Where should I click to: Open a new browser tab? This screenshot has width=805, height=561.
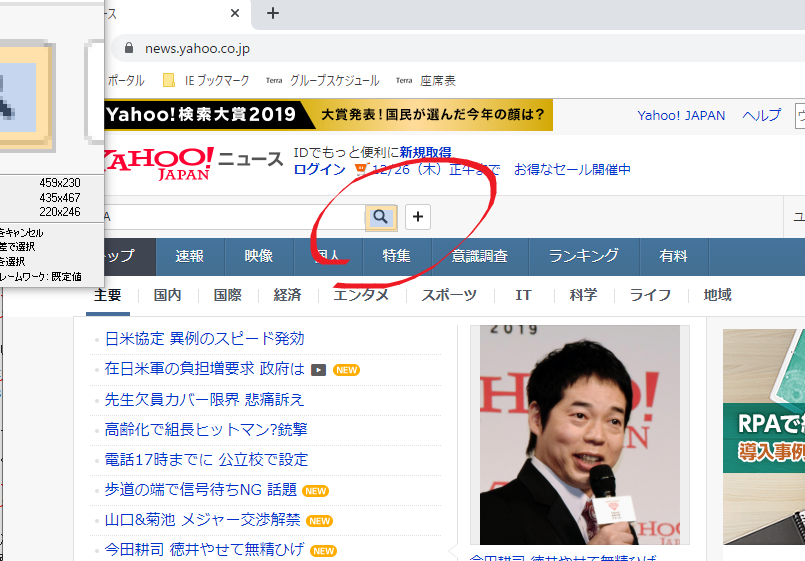click(x=273, y=13)
